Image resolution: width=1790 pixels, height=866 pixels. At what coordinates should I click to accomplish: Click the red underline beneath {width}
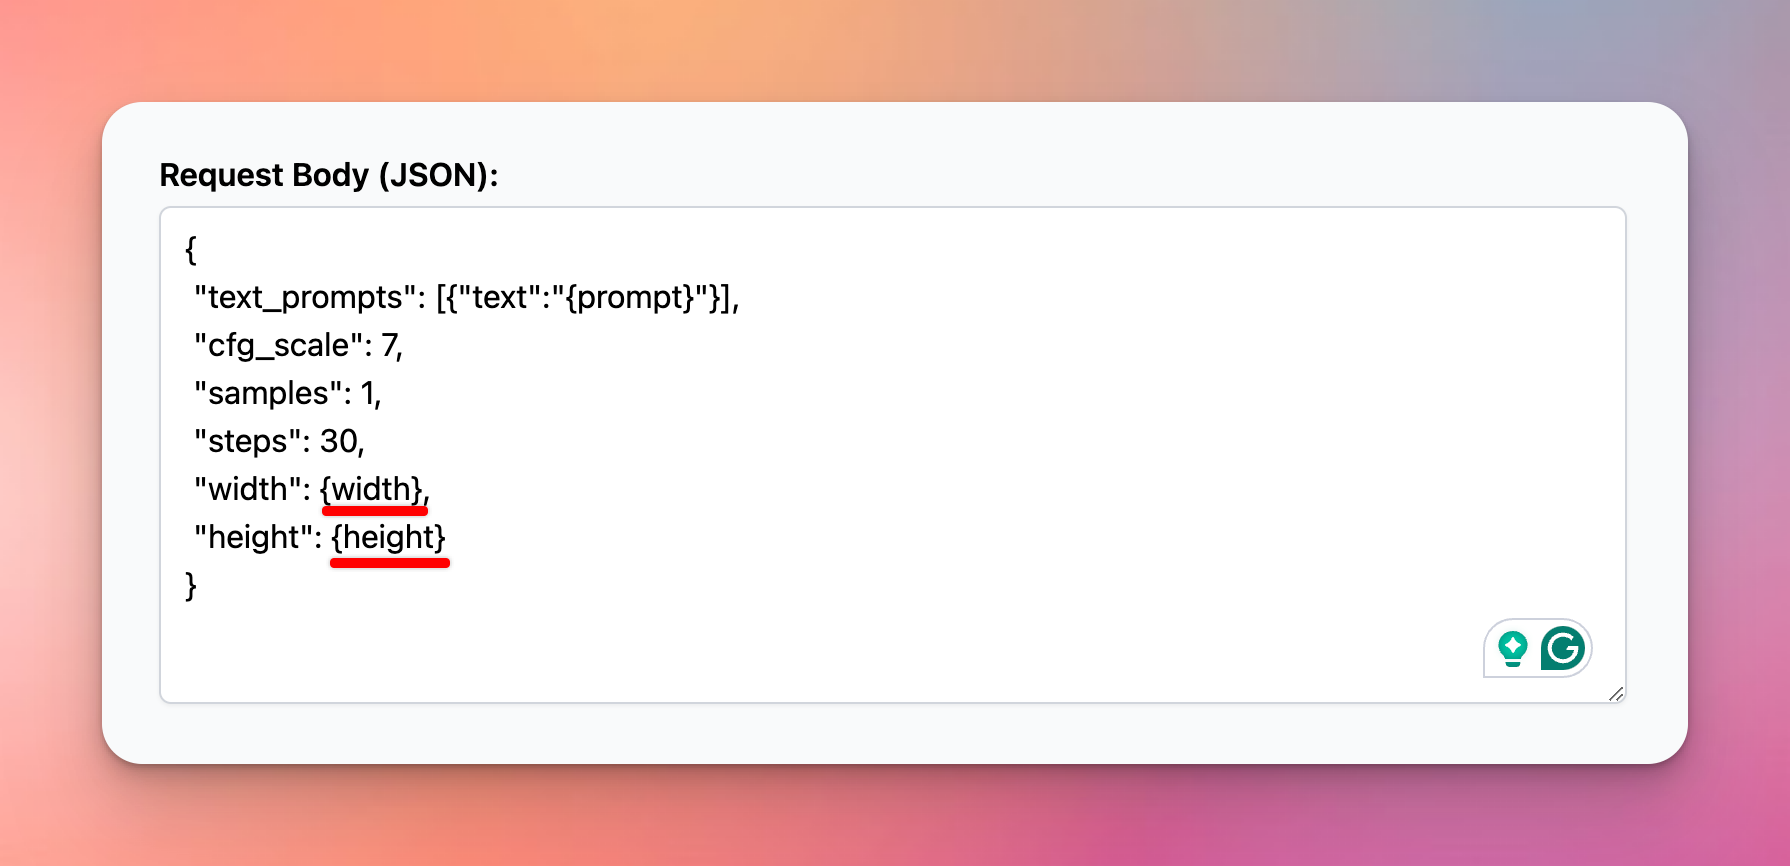tap(374, 511)
